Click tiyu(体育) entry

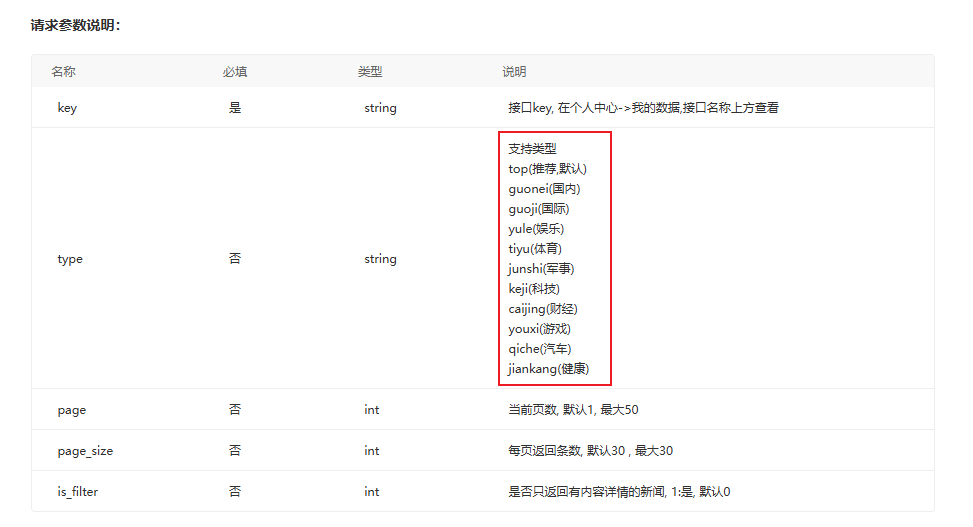point(535,249)
